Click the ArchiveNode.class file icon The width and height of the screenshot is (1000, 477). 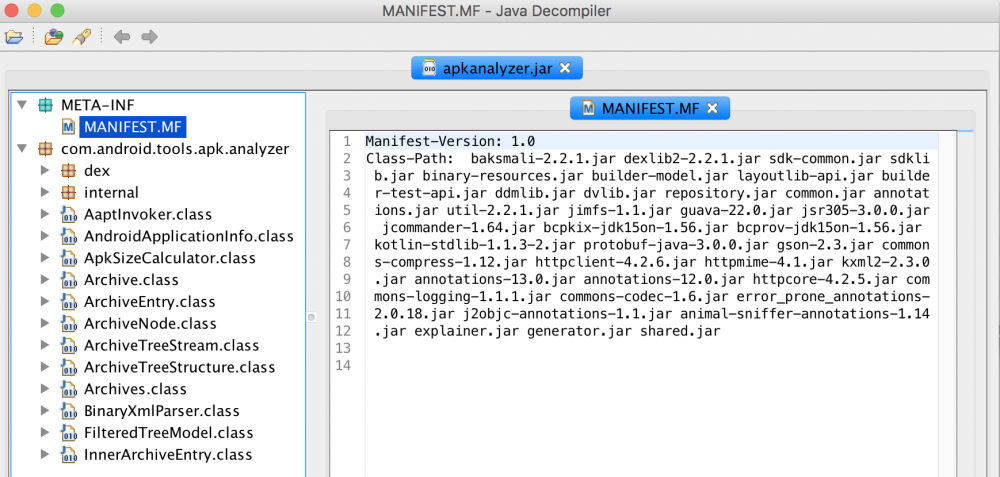coord(68,323)
